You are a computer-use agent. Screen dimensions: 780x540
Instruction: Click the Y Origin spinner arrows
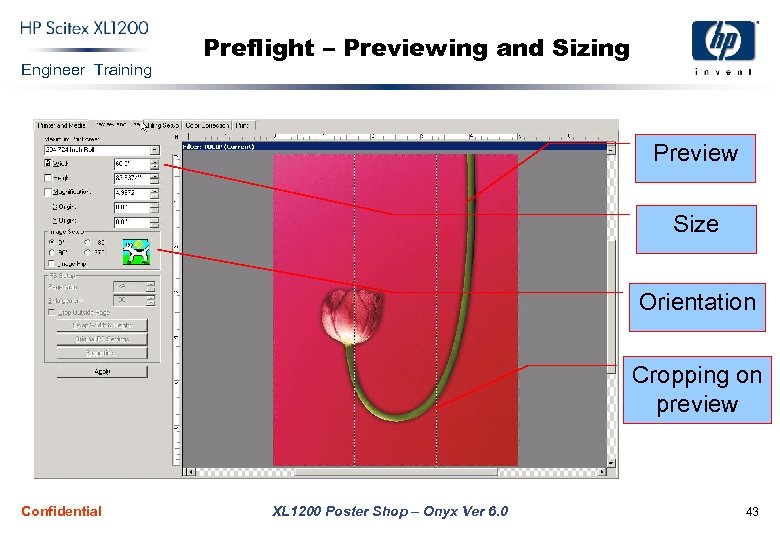click(155, 222)
